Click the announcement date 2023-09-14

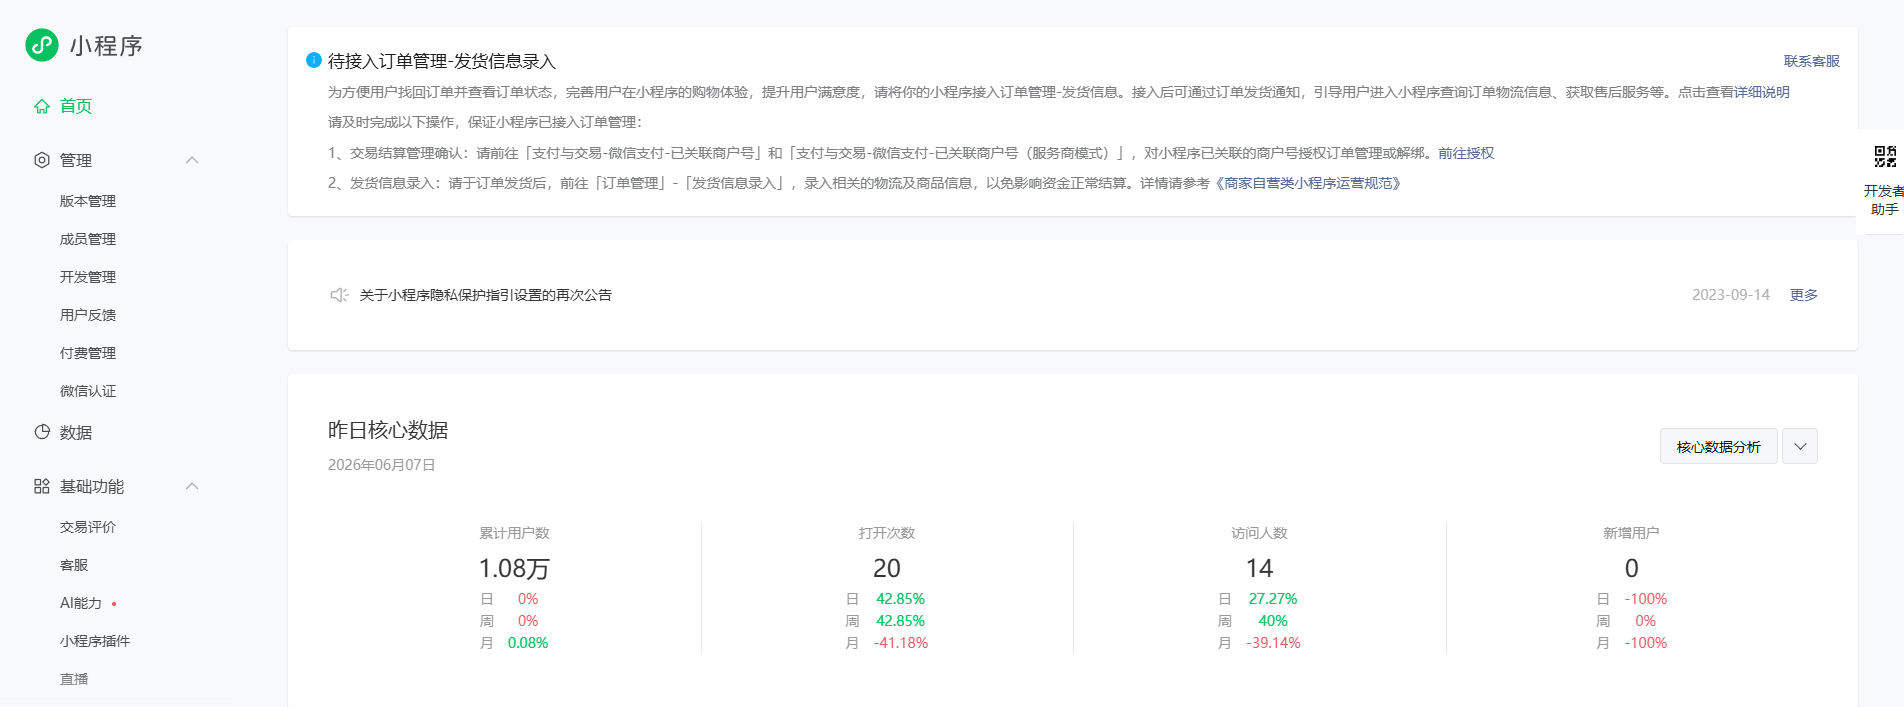(x=1731, y=295)
